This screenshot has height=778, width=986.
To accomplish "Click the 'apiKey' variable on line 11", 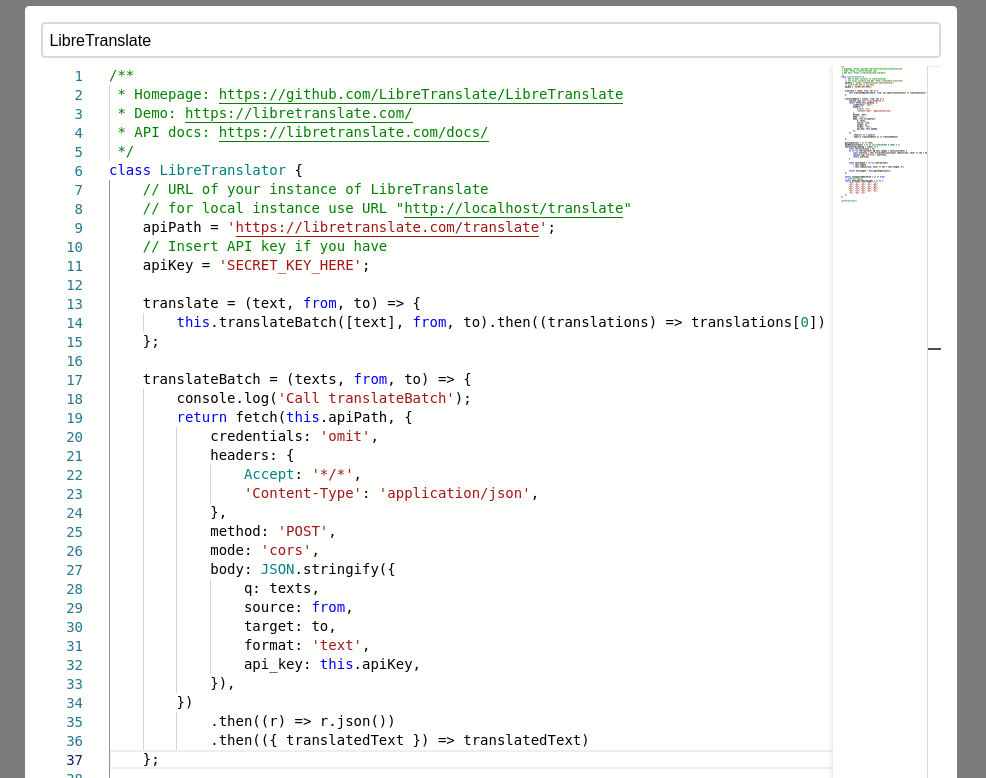I will tap(168, 265).
